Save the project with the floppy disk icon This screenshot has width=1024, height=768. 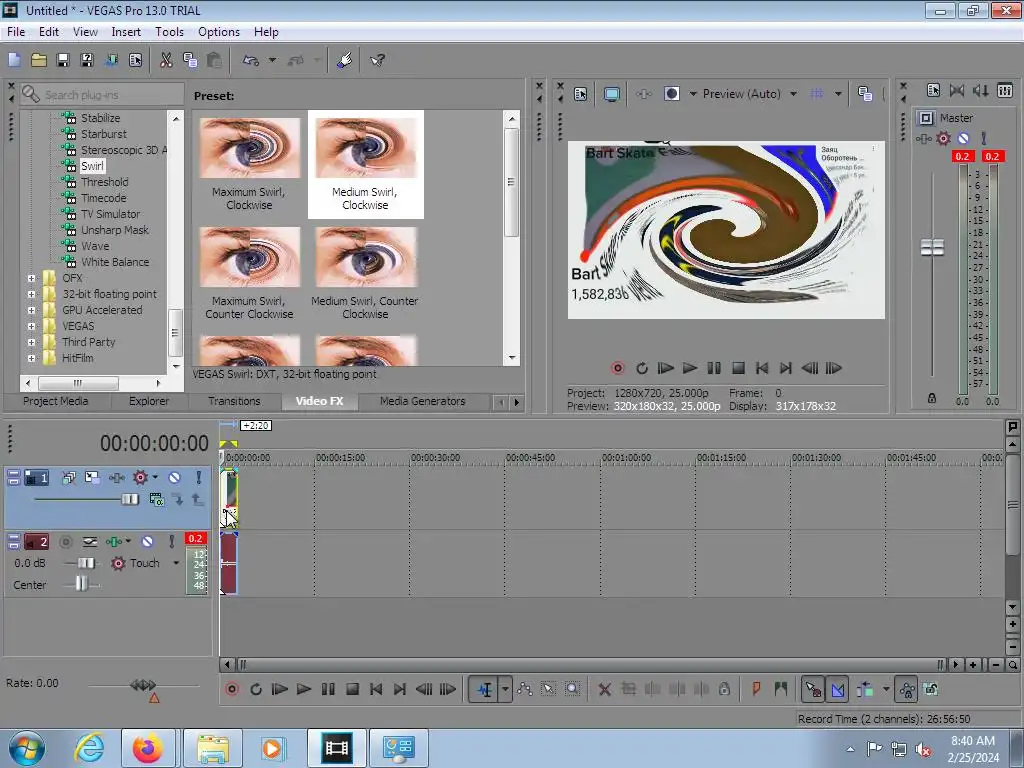coord(63,60)
